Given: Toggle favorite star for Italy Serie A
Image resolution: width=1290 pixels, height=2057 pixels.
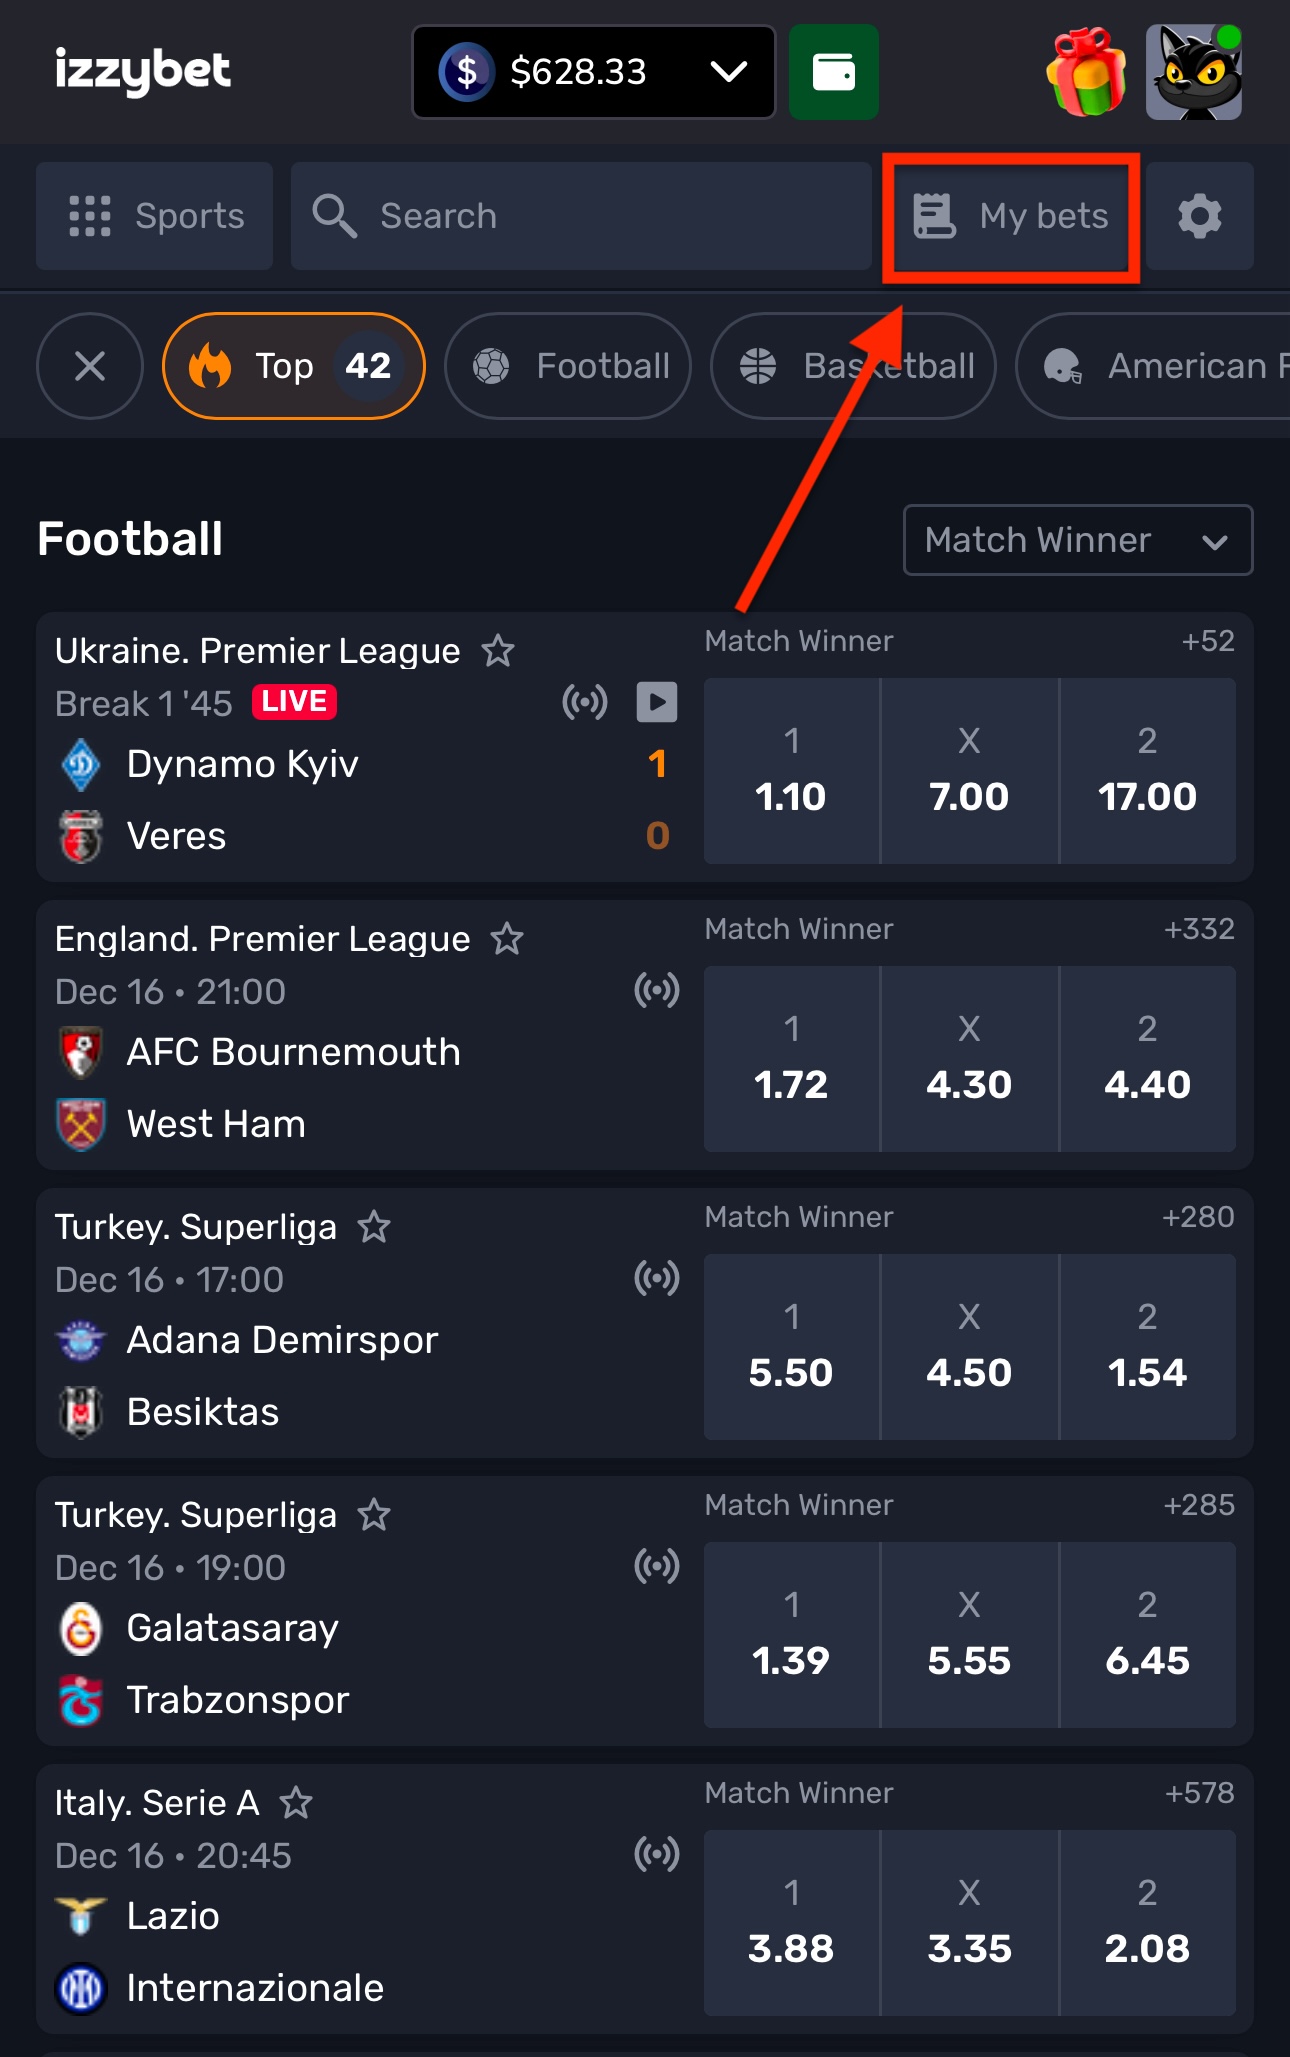Looking at the screenshot, I should coord(296,1803).
